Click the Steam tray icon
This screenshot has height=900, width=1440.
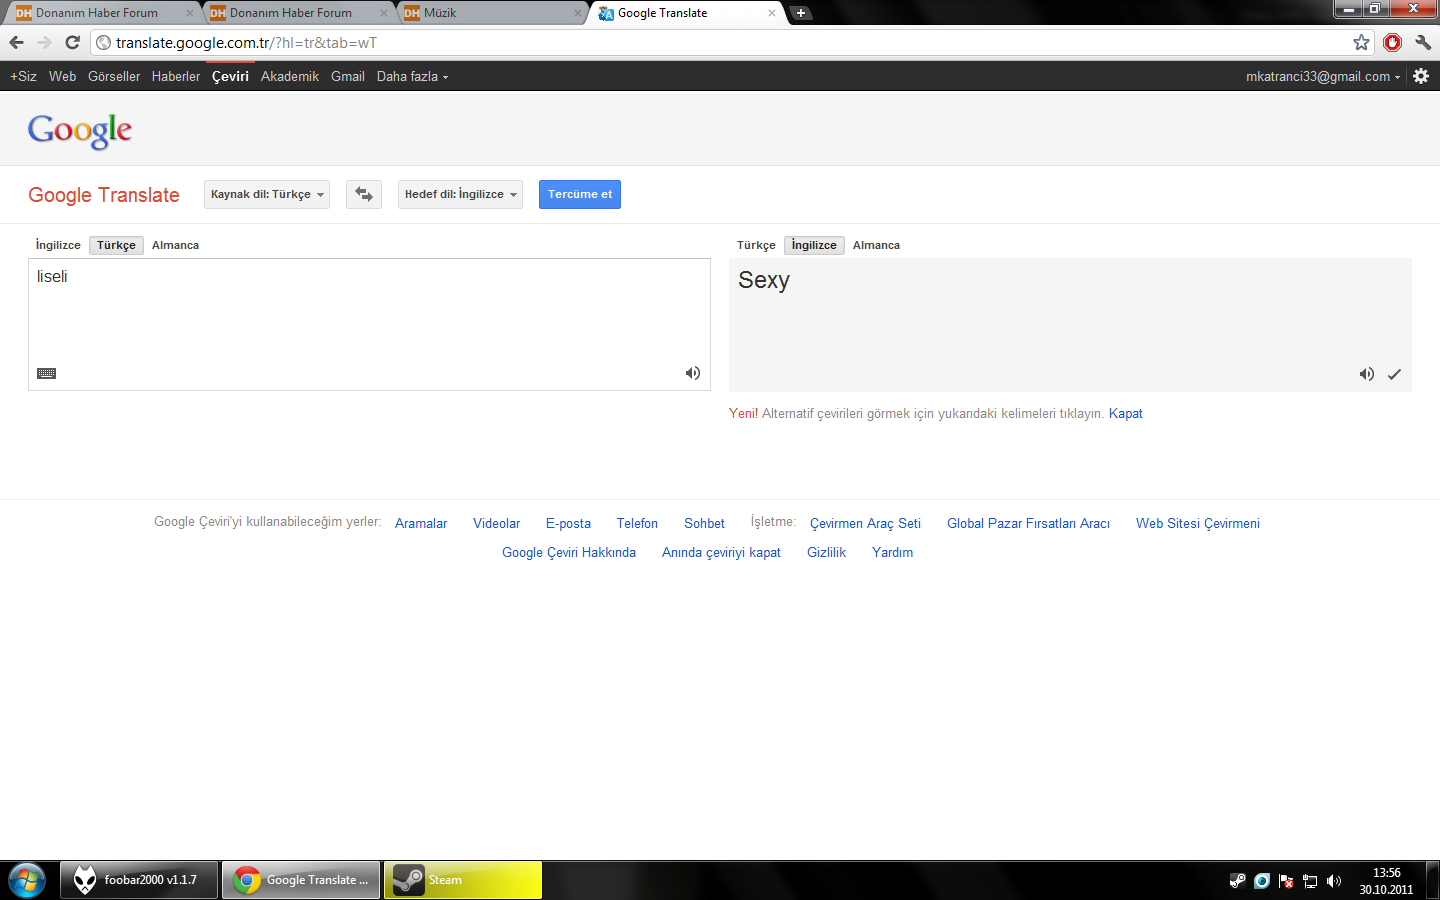click(x=1238, y=881)
